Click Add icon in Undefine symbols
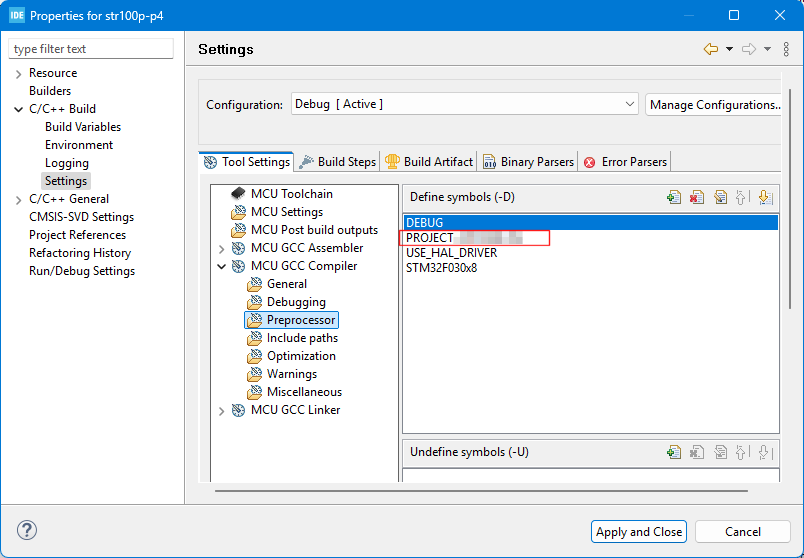 click(674, 452)
